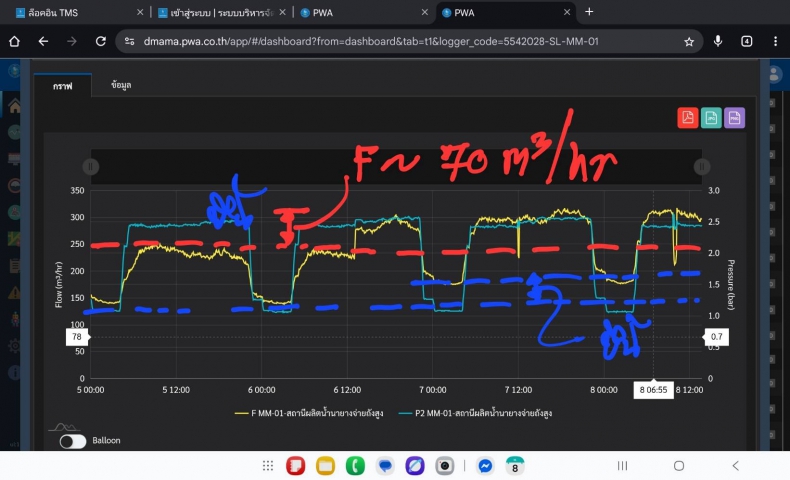Toggle the Balloon switch
The width and height of the screenshot is (790, 480).
coord(72,440)
